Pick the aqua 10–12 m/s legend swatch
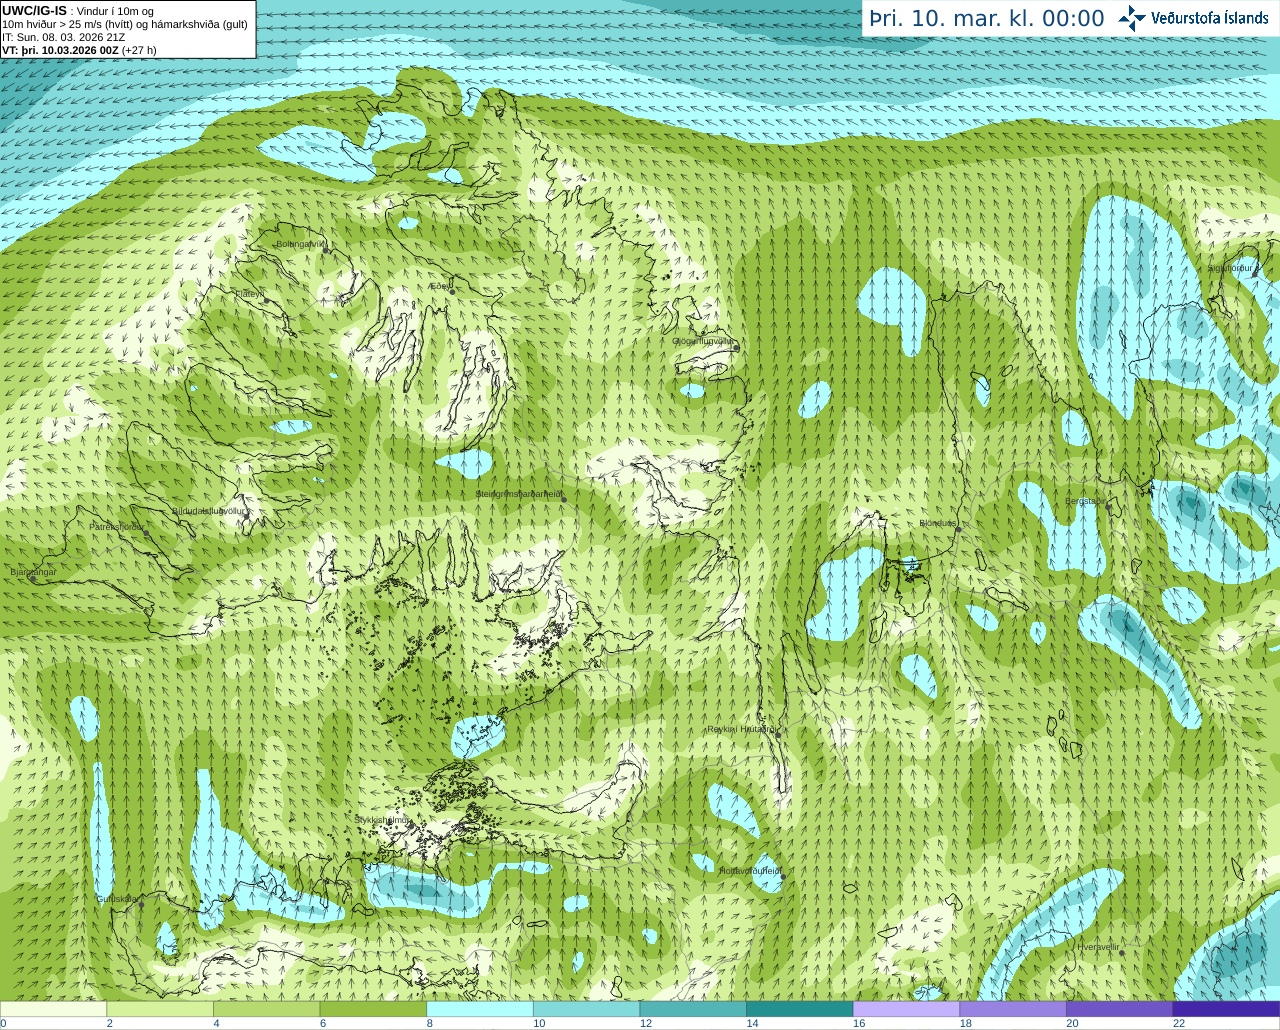The width and height of the screenshot is (1280, 1030). coord(586,1009)
